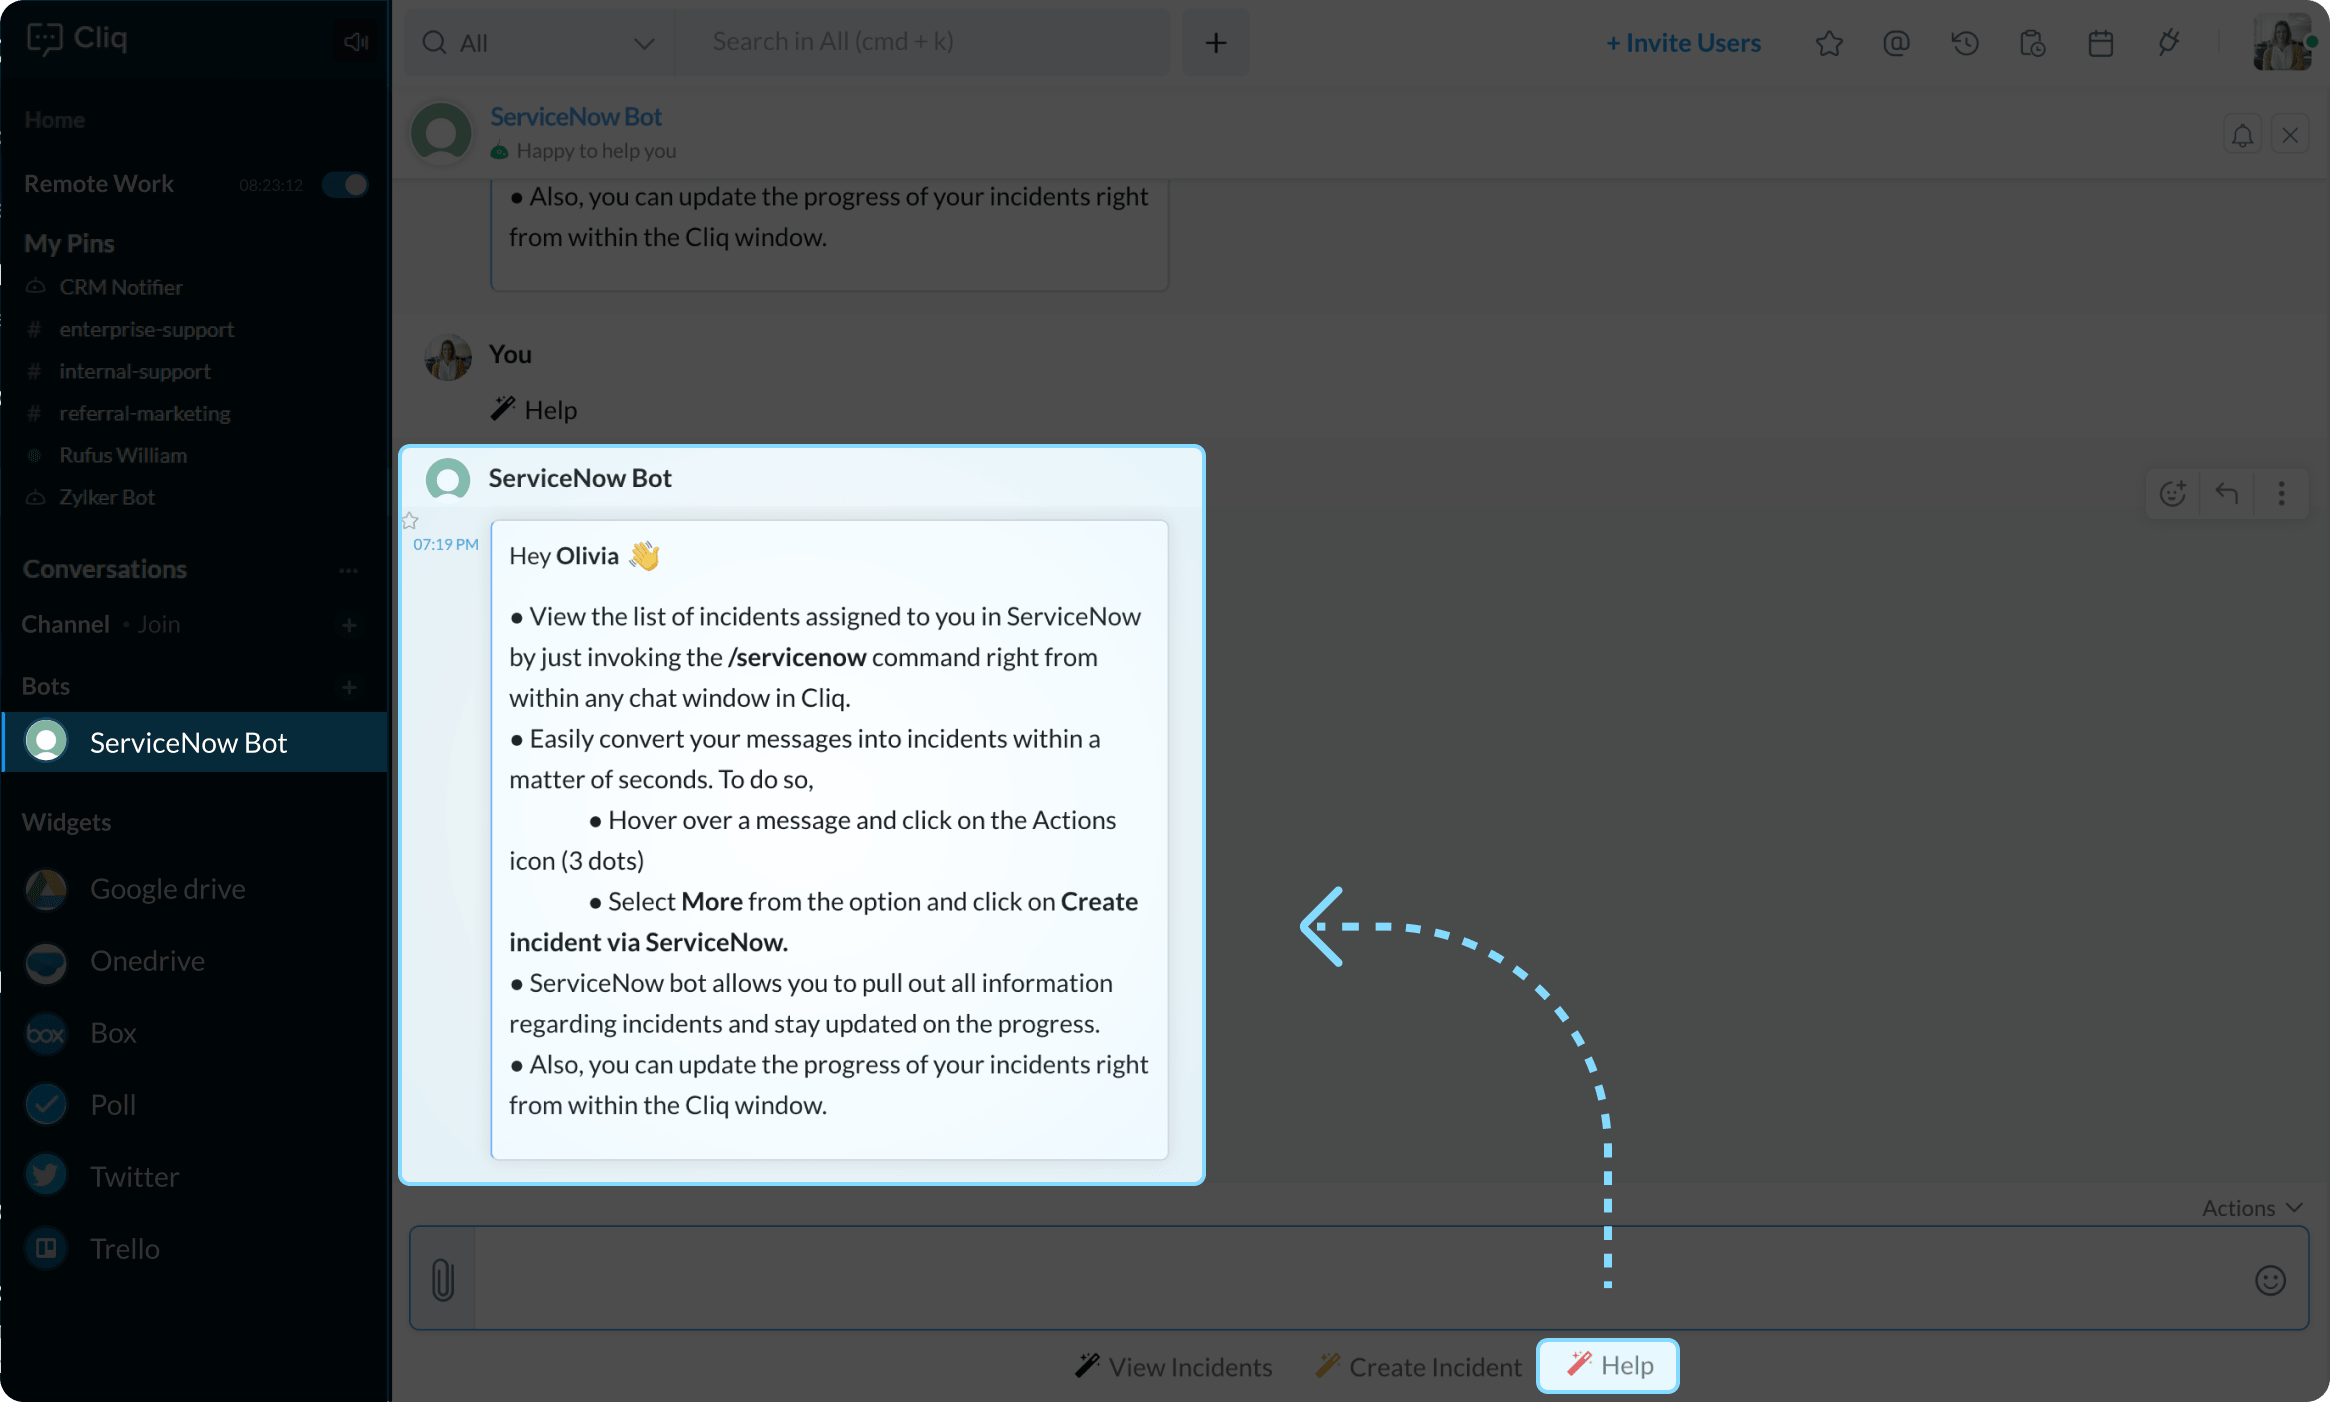This screenshot has width=2330, height=1402.
Task: Add reaction to bot message
Action: [x=2172, y=493]
